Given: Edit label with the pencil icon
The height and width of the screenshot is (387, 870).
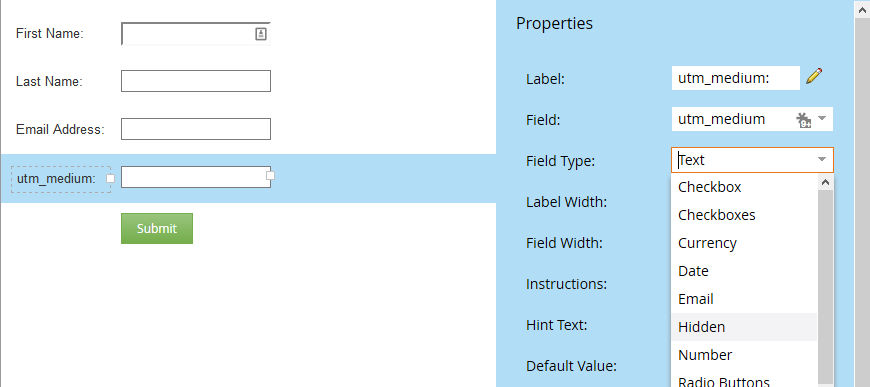Looking at the screenshot, I should pos(814,76).
